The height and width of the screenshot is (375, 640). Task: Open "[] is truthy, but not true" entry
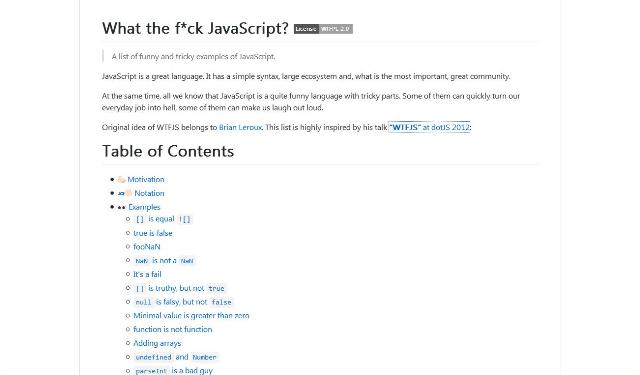[180, 288]
